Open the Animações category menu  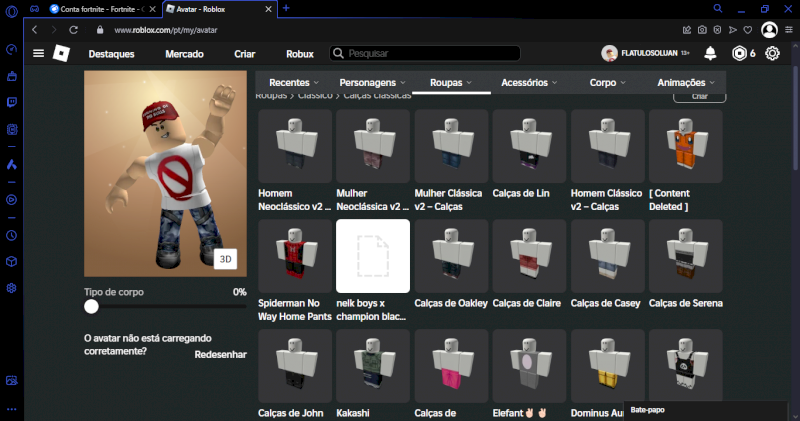click(686, 82)
